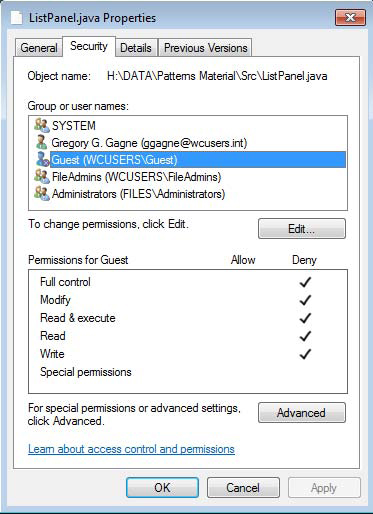The height and width of the screenshot is (514, 373).
Task: Click the Gregory G. Gagne user icon
Action: (41, 142)
